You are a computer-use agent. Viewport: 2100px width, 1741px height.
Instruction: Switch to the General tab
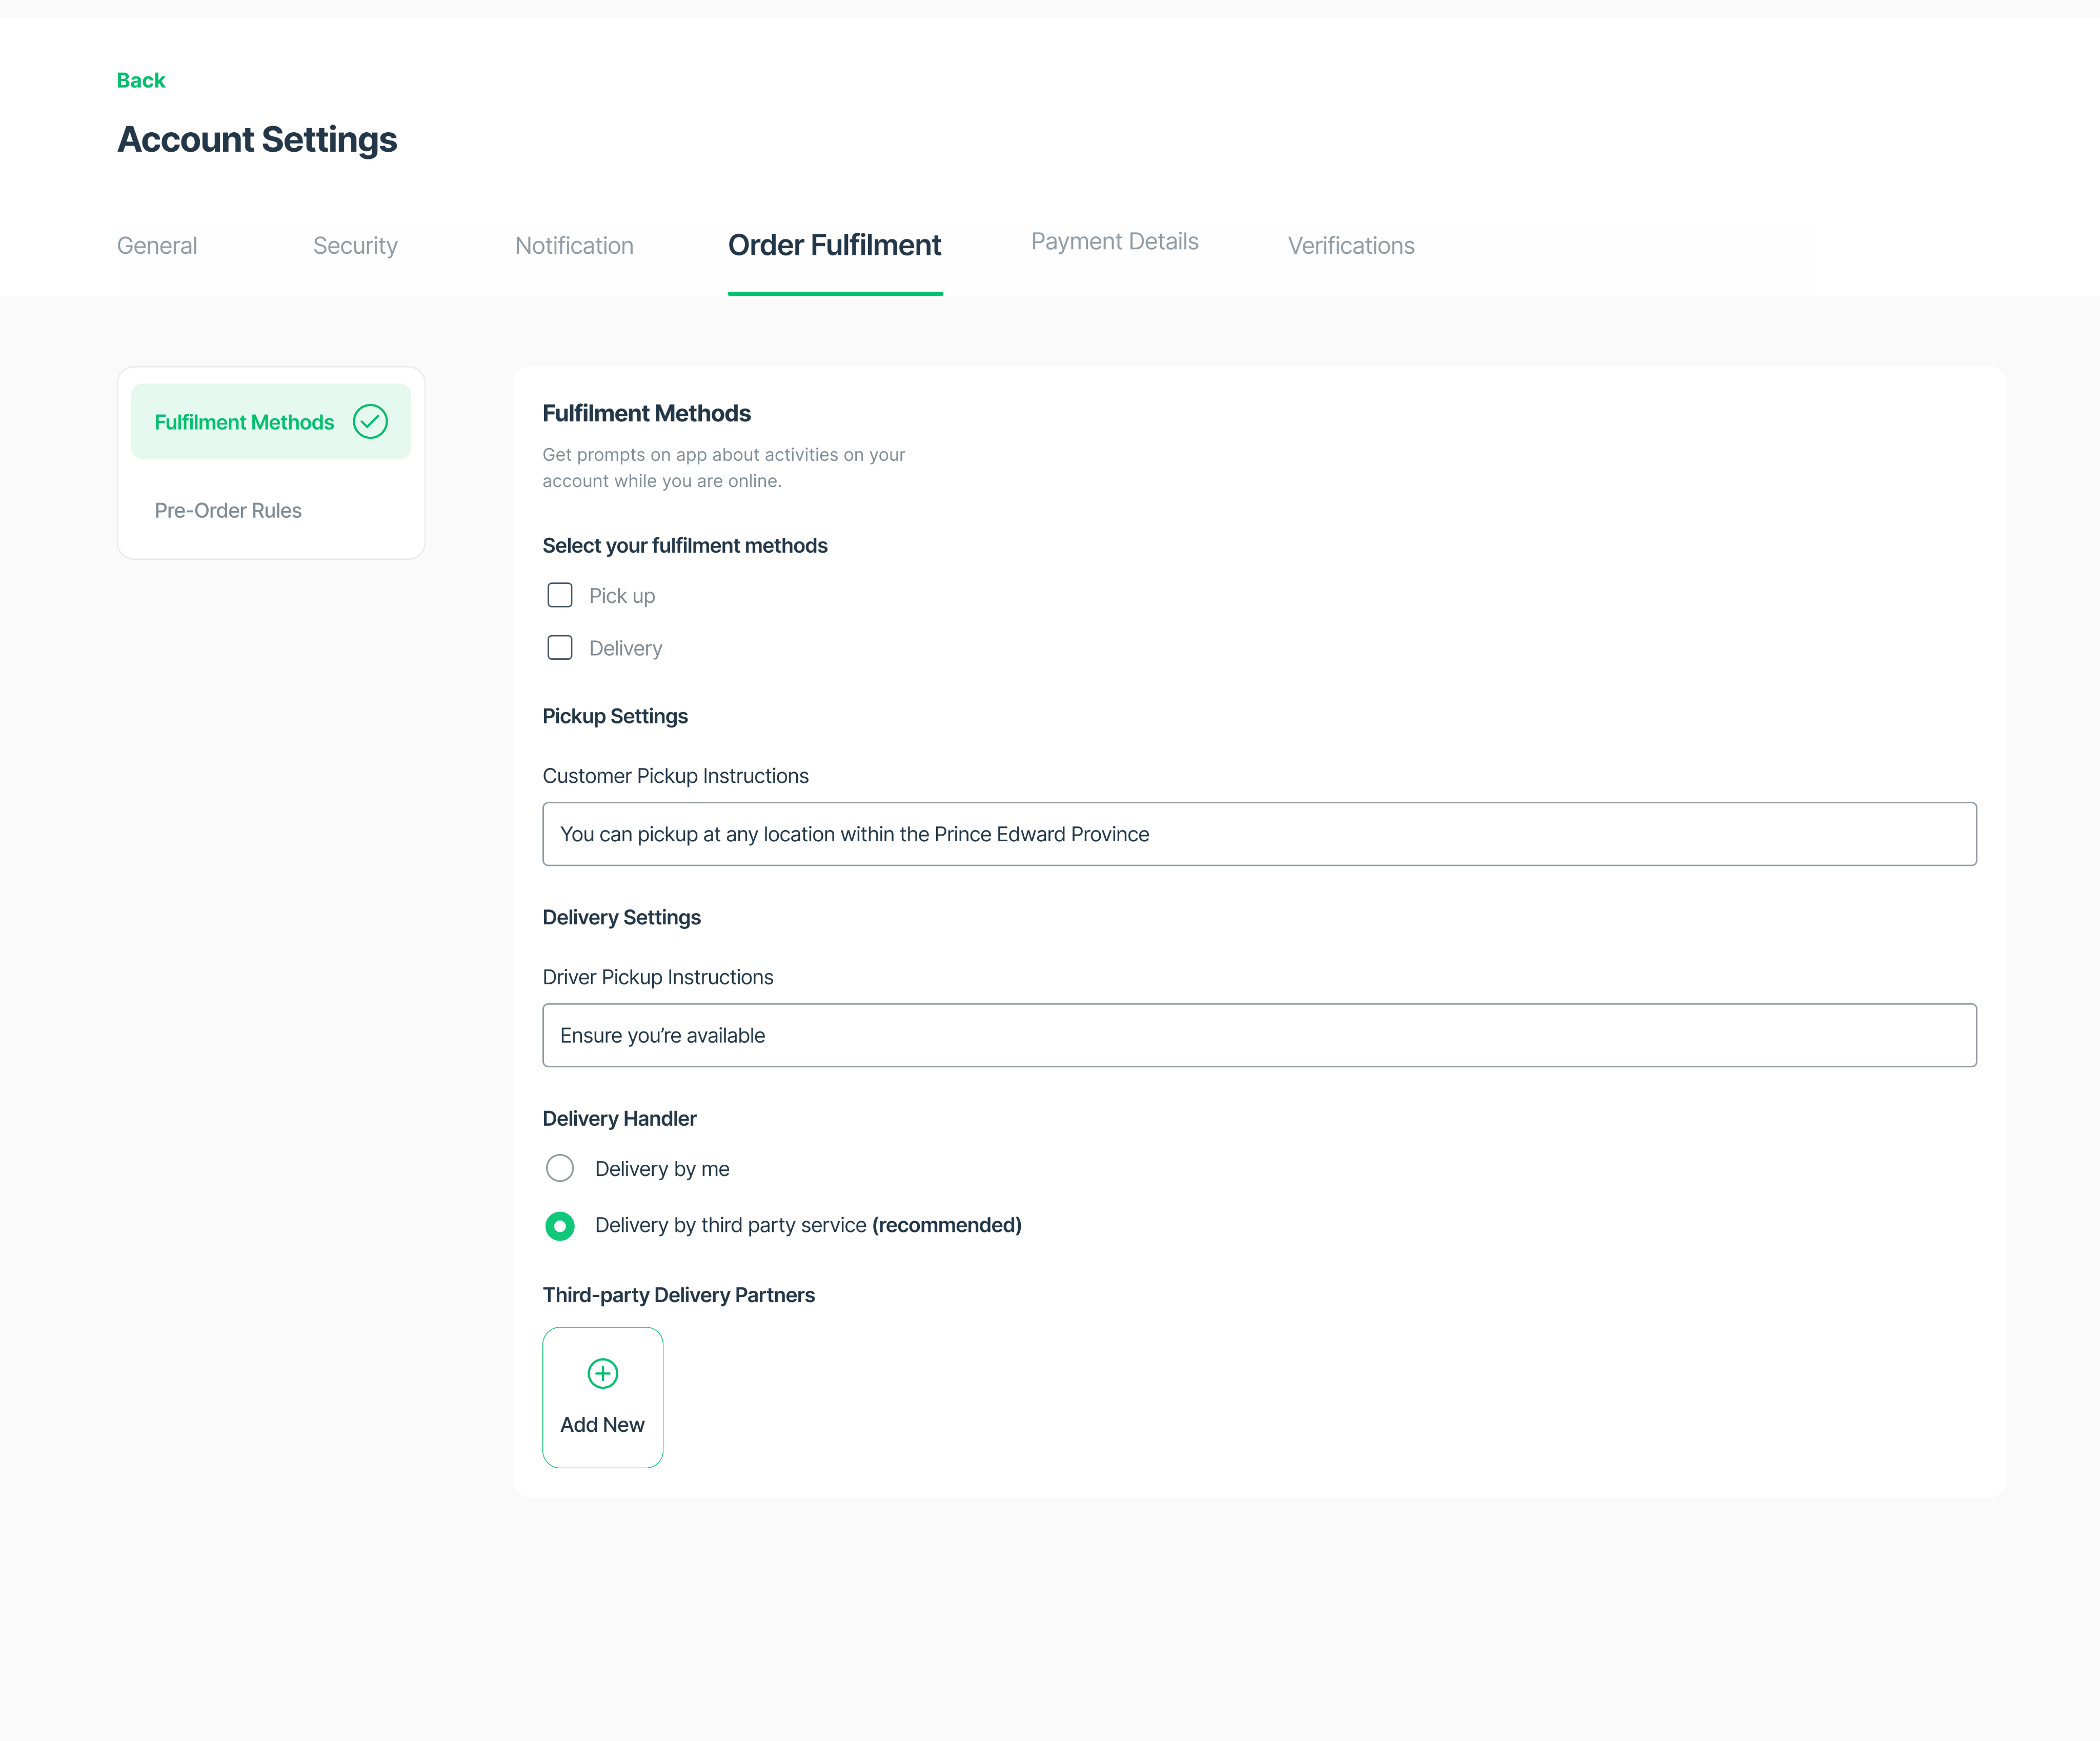[156, 245]
